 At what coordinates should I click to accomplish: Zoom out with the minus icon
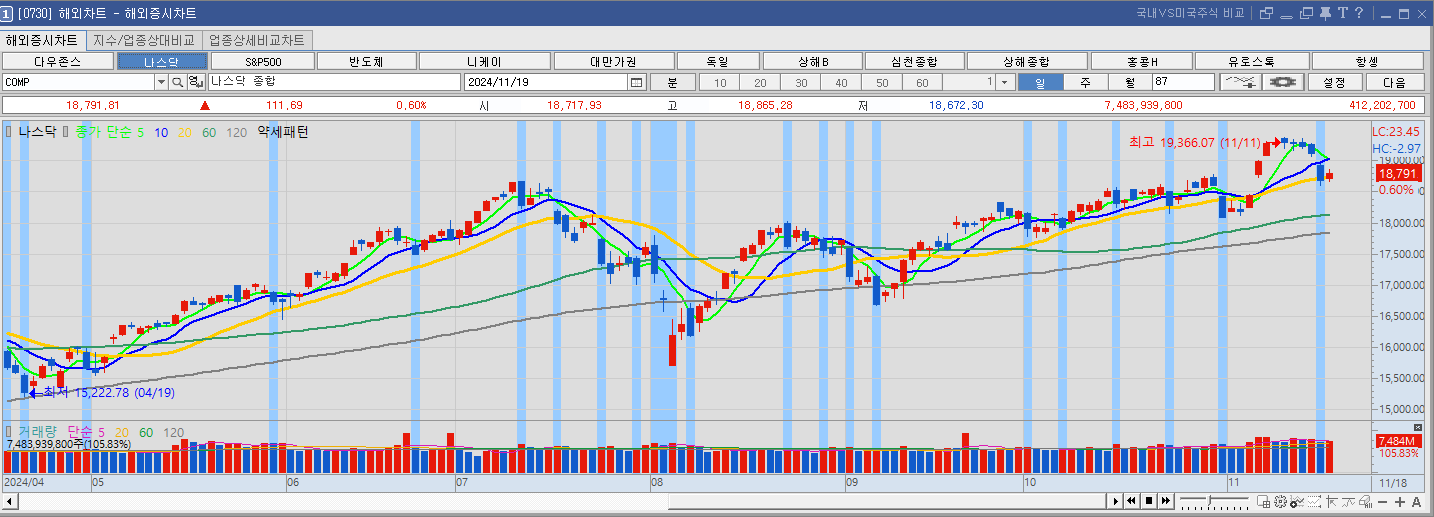(1382, 501)
